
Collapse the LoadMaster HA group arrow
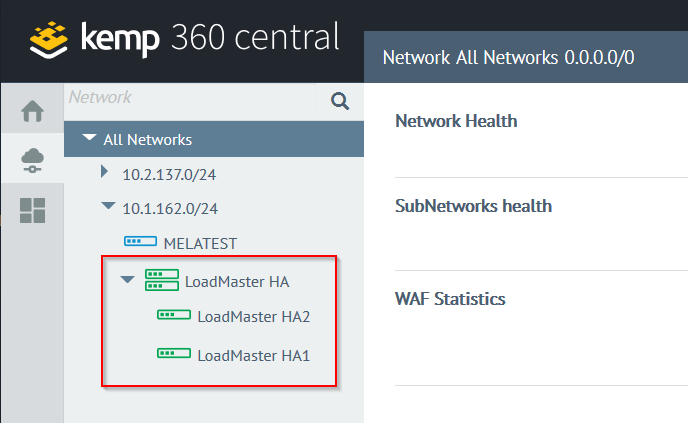point(128,280)
